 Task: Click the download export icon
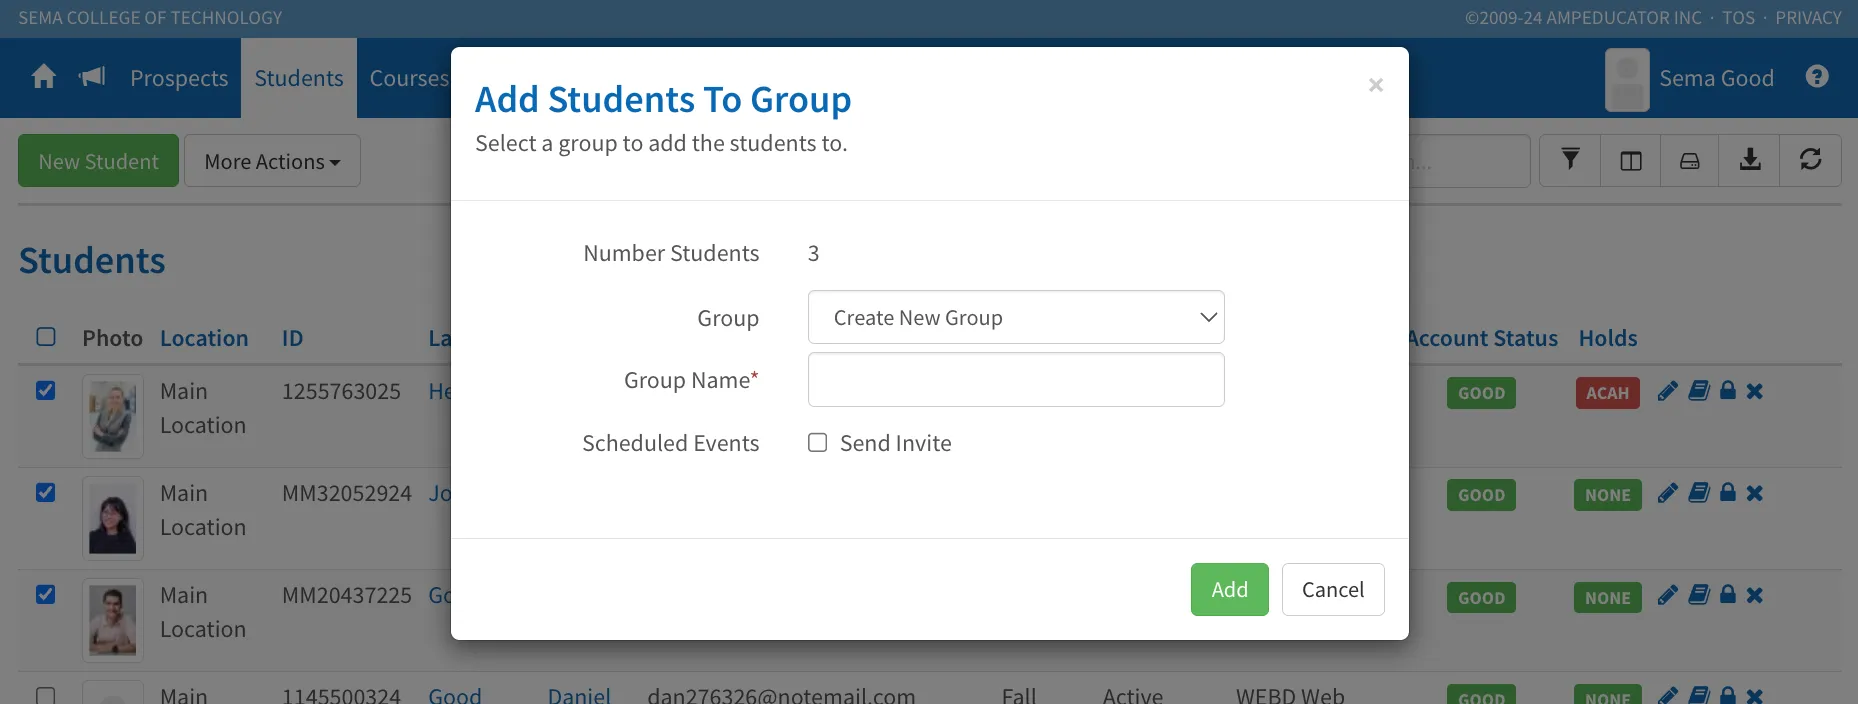(1750, 160)
